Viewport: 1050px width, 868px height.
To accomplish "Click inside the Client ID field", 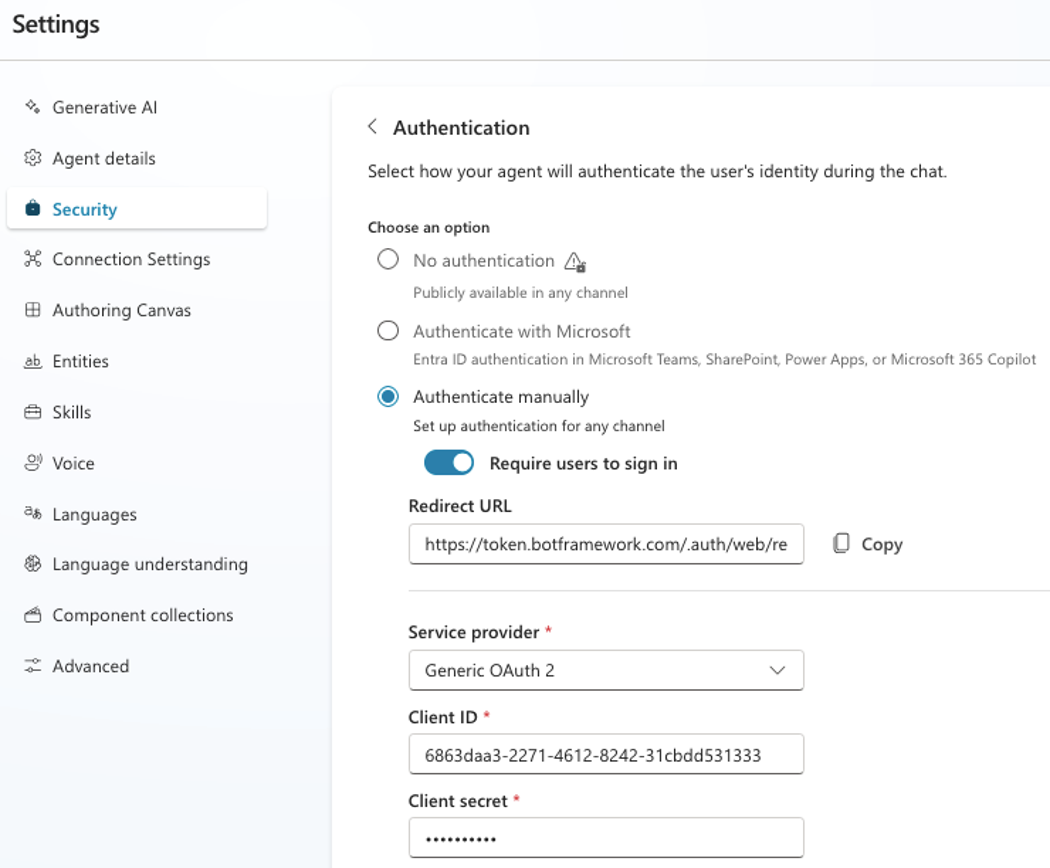I will coord(606,754).
